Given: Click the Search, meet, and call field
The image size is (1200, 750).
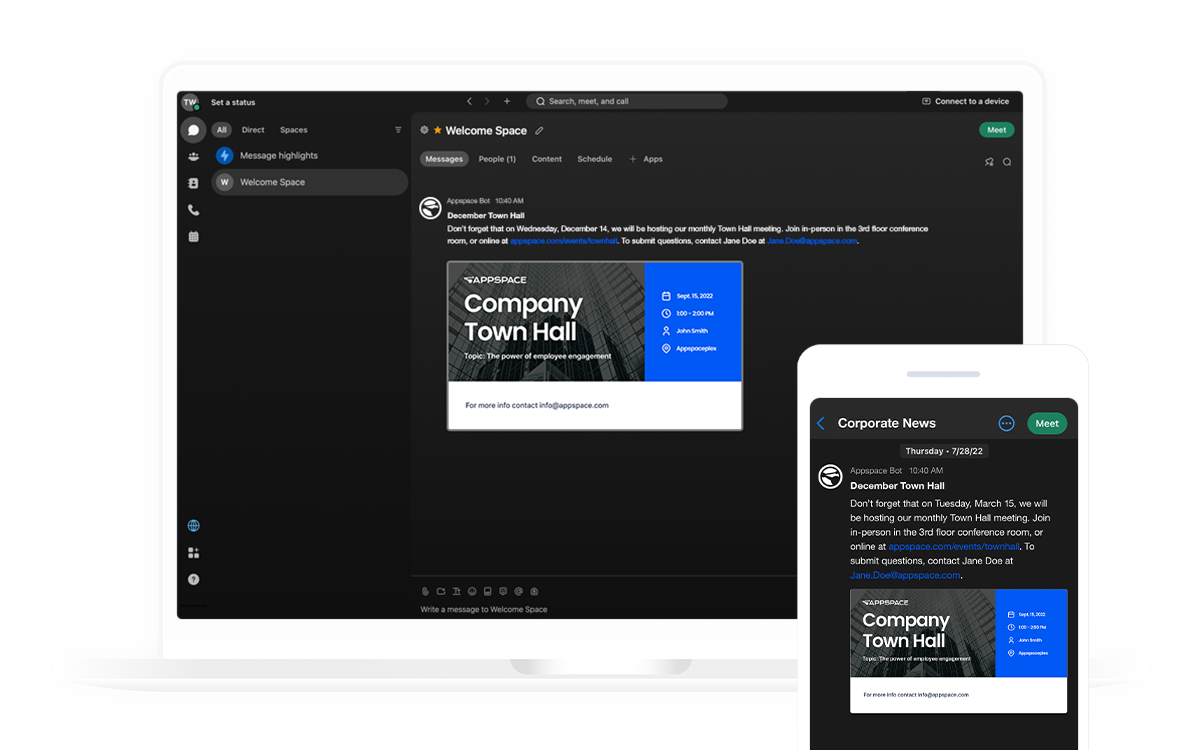Looking at the screenshot, I should (627, 101).
